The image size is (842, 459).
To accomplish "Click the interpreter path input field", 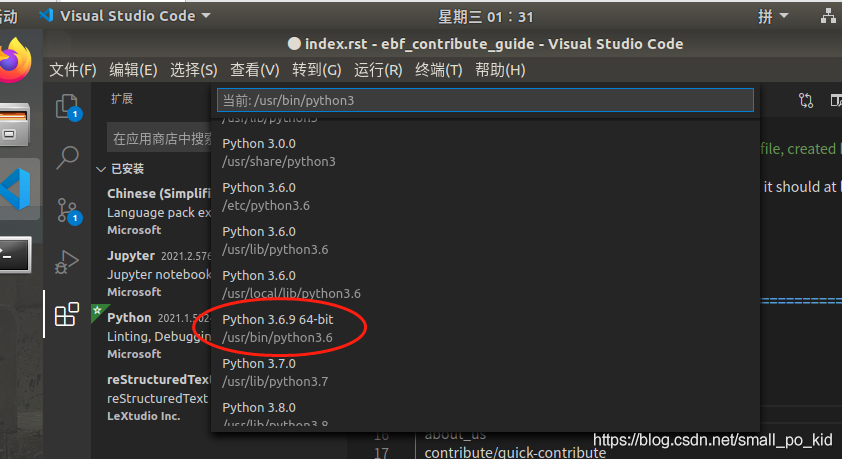I will (x=485, y=100).
